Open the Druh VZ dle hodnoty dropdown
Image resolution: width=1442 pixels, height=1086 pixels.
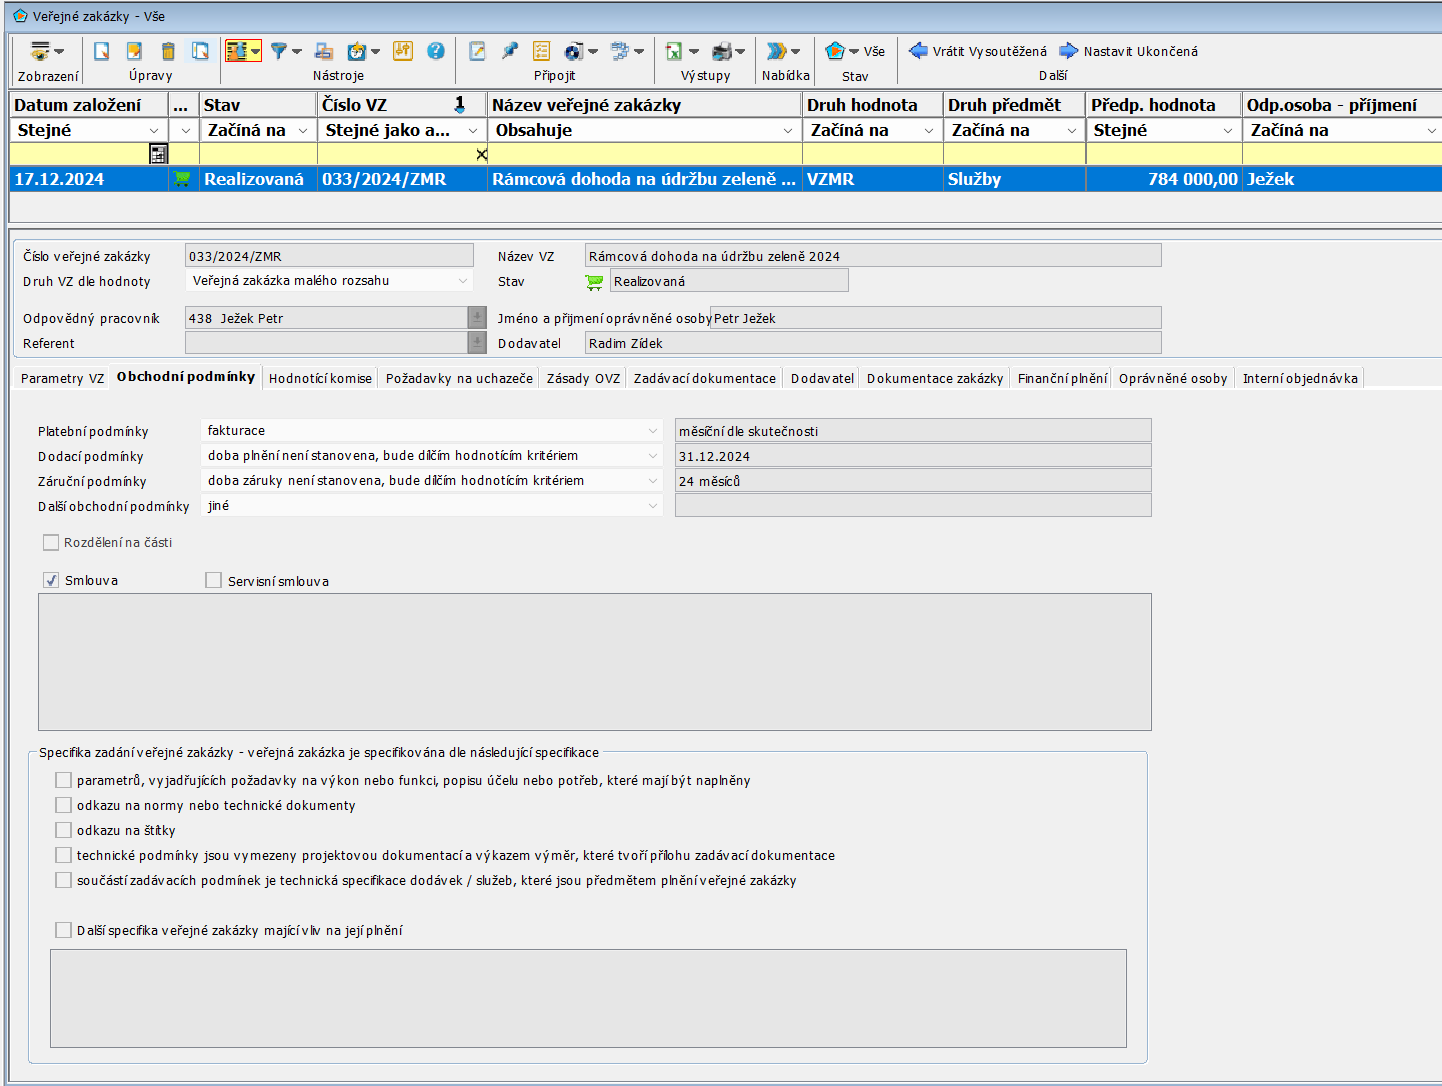click(462, 281)
